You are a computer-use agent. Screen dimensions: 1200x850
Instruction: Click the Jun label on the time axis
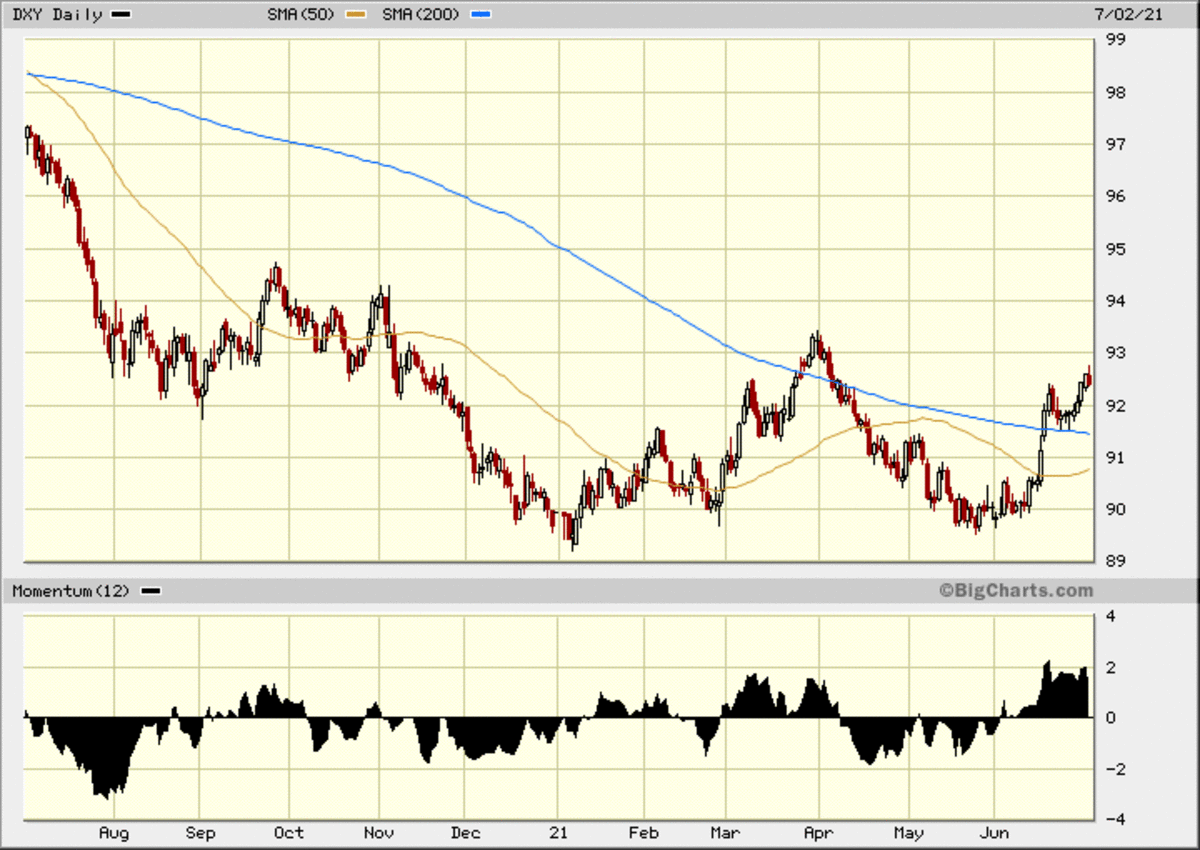click(995, 833)
